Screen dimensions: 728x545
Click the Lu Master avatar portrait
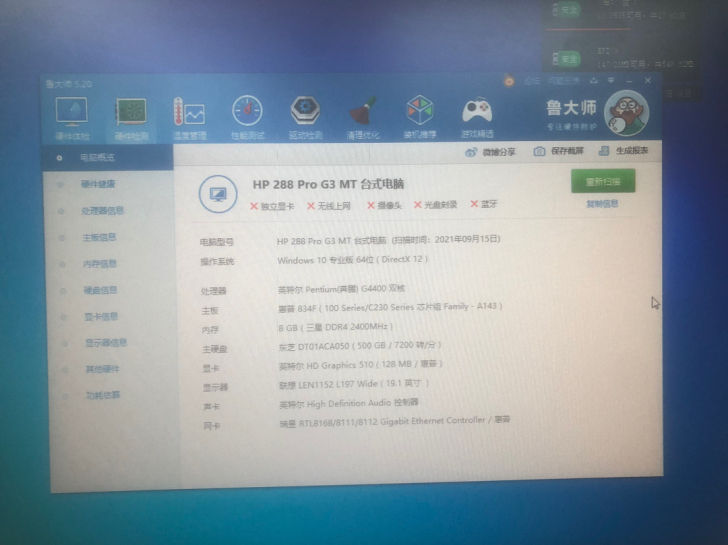pos(626,113)
